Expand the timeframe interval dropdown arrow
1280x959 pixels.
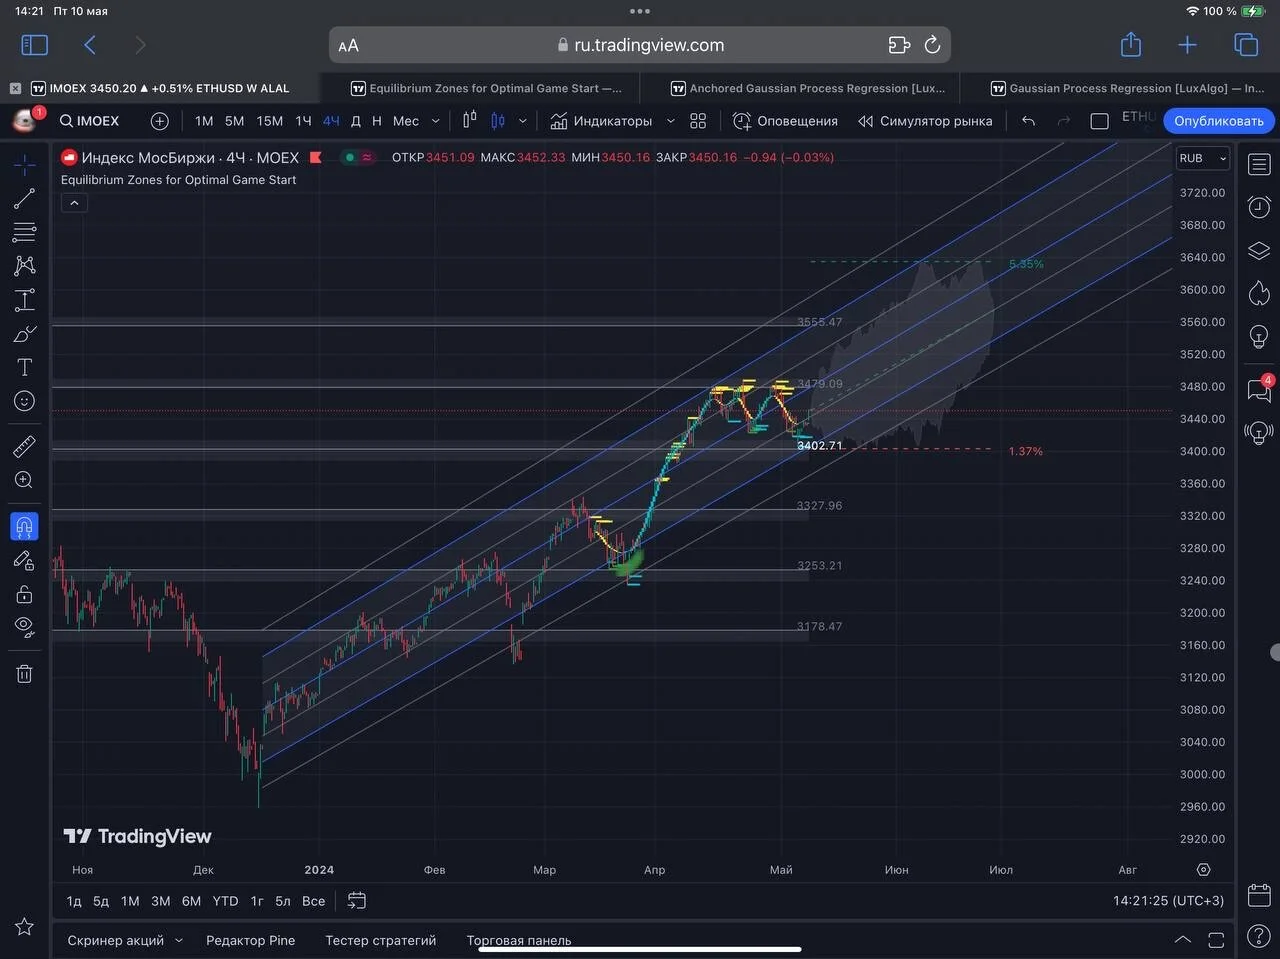click(x=435, y=121)
